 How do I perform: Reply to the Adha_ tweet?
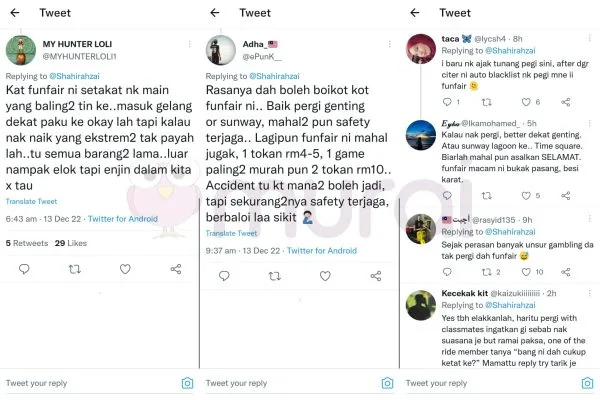click(x=224, y=276)
